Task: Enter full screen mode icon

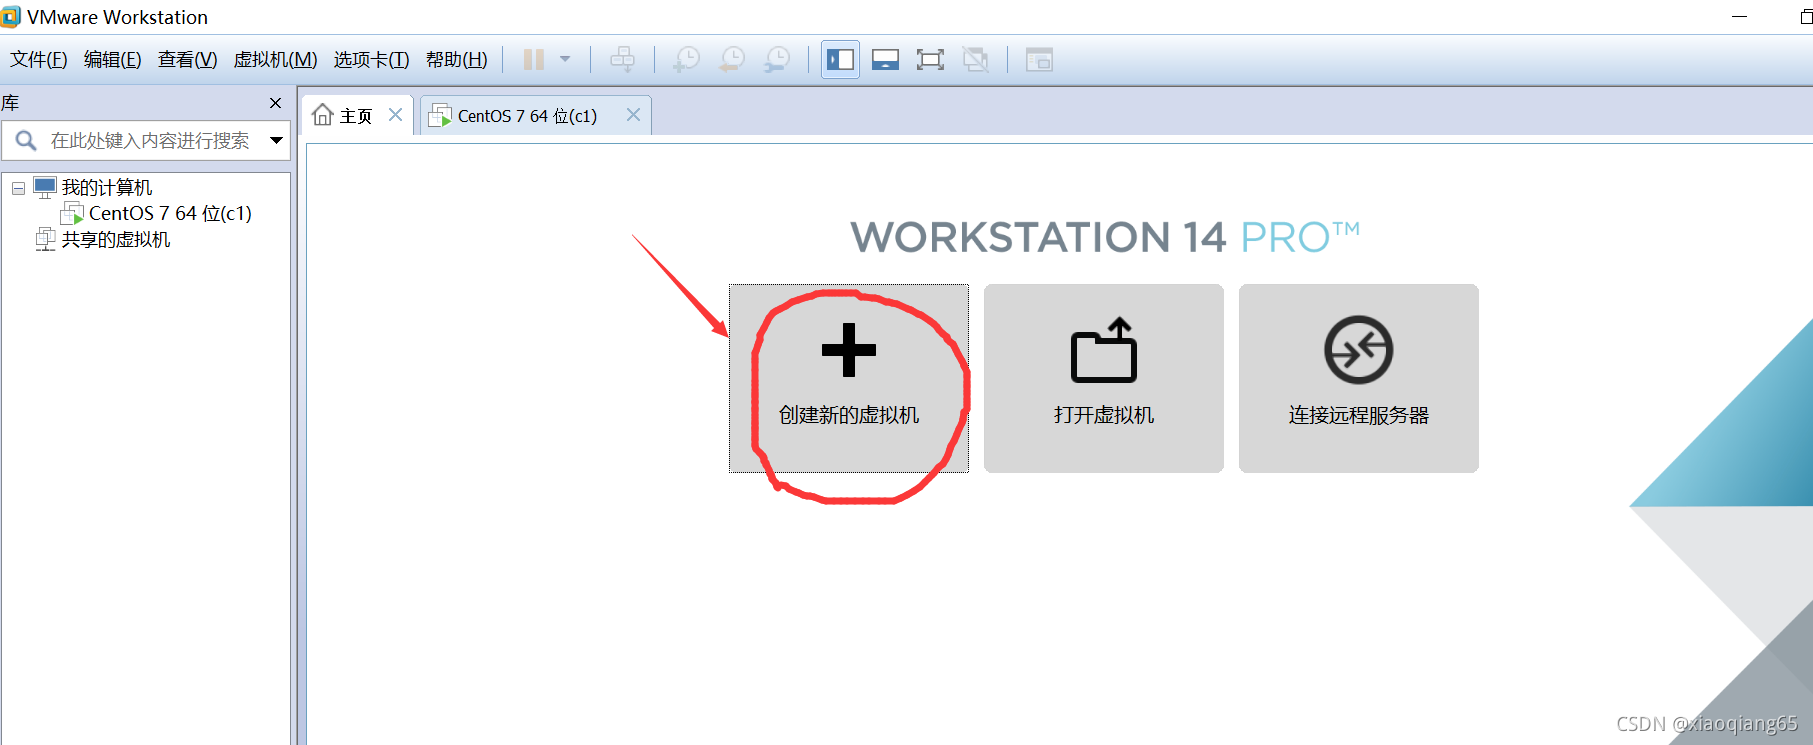Action: (930, 60)
